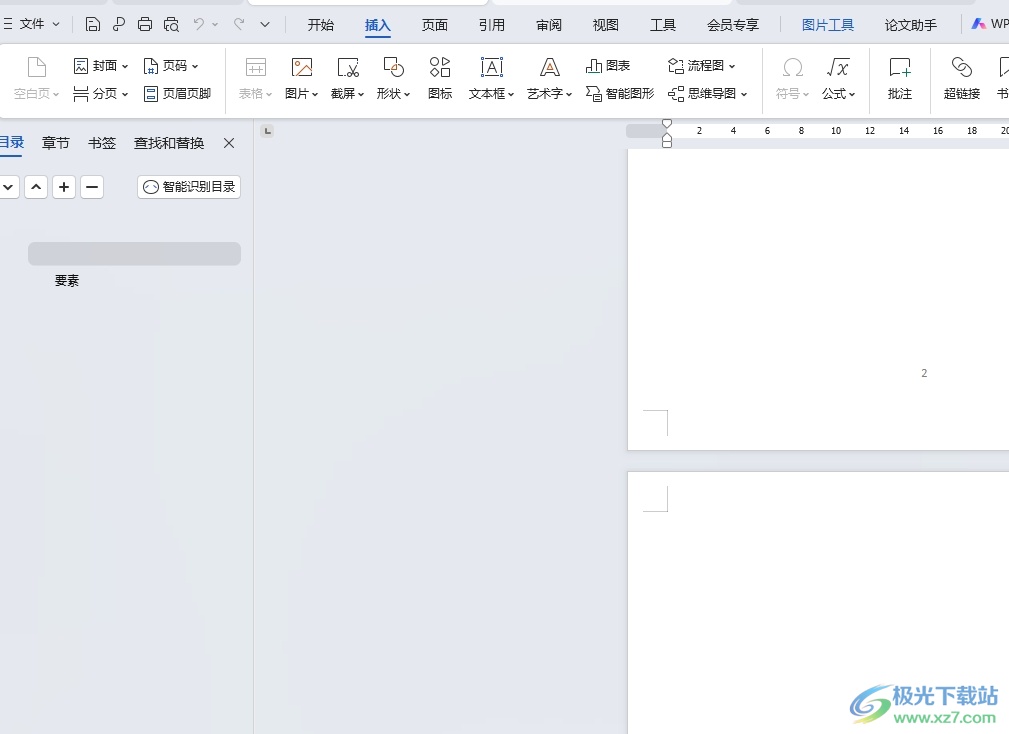The height and width of the screenshot is (734, 1009).
Task: Click the Save icon in quick toolbar
Action: point(93,24)
